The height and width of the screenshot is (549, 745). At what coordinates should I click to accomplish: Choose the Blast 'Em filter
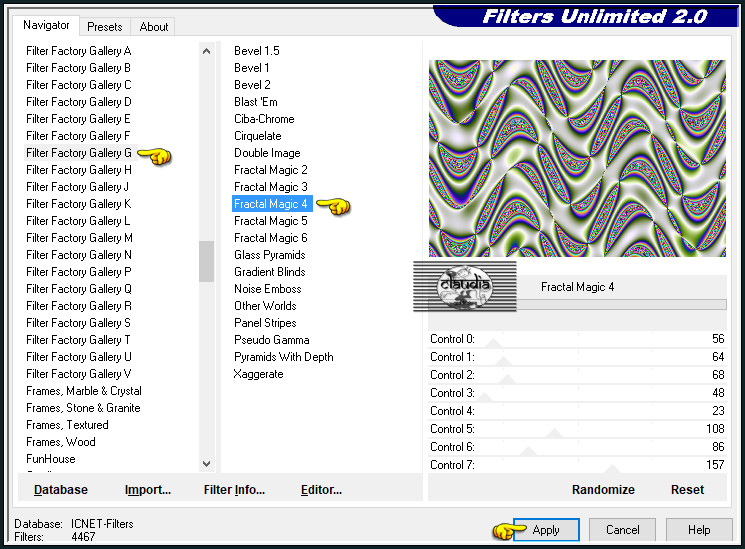coord(256,102)
